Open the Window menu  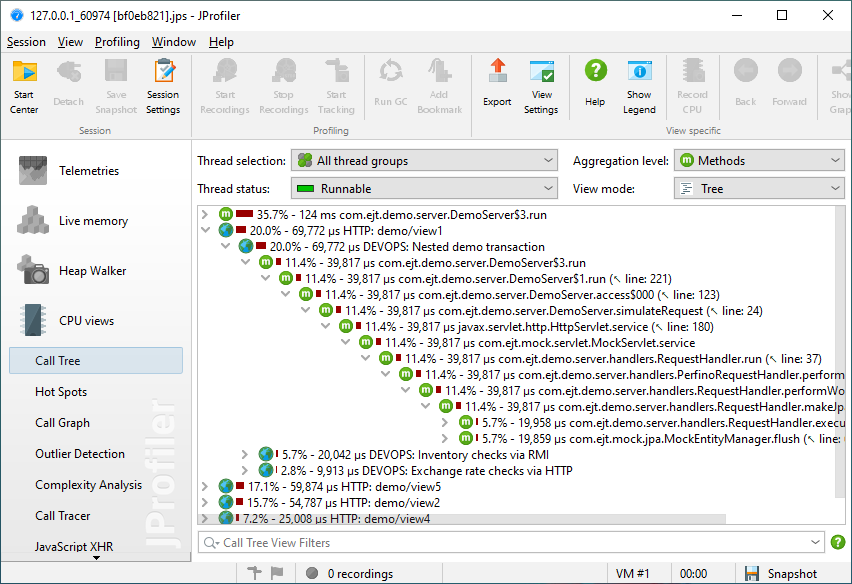coord(174,42)
